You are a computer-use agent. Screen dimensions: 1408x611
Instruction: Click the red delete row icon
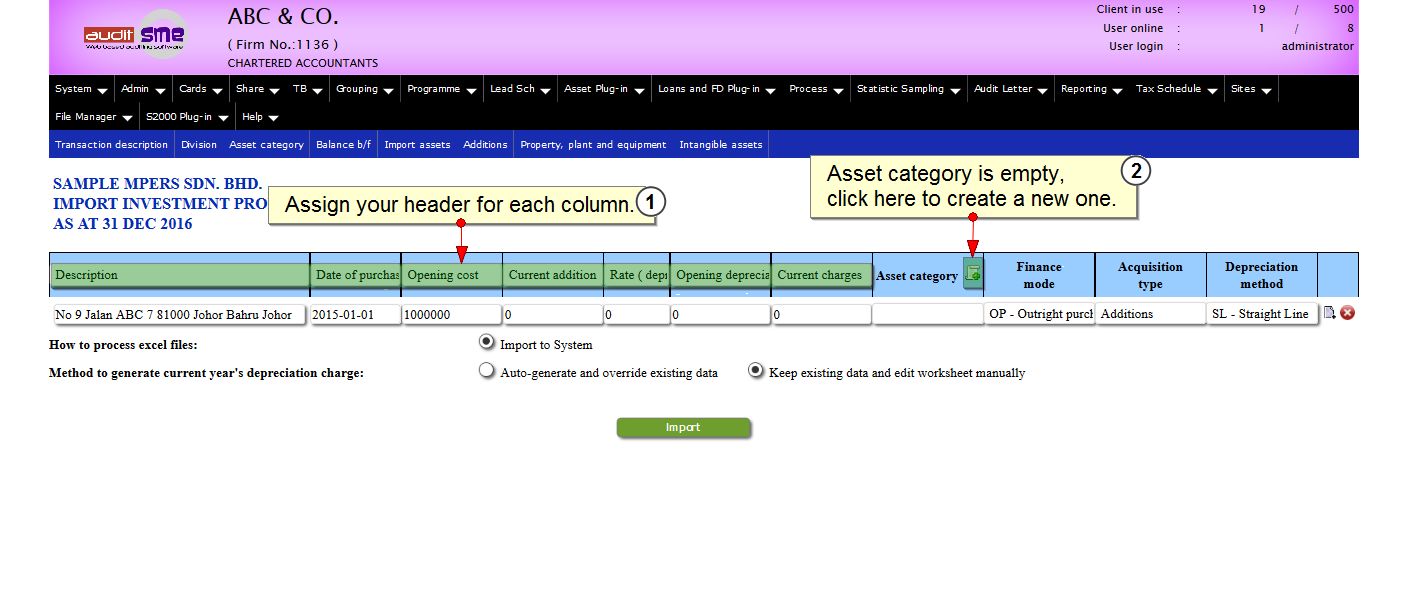pyautogui.click(x=1347, y=313)
